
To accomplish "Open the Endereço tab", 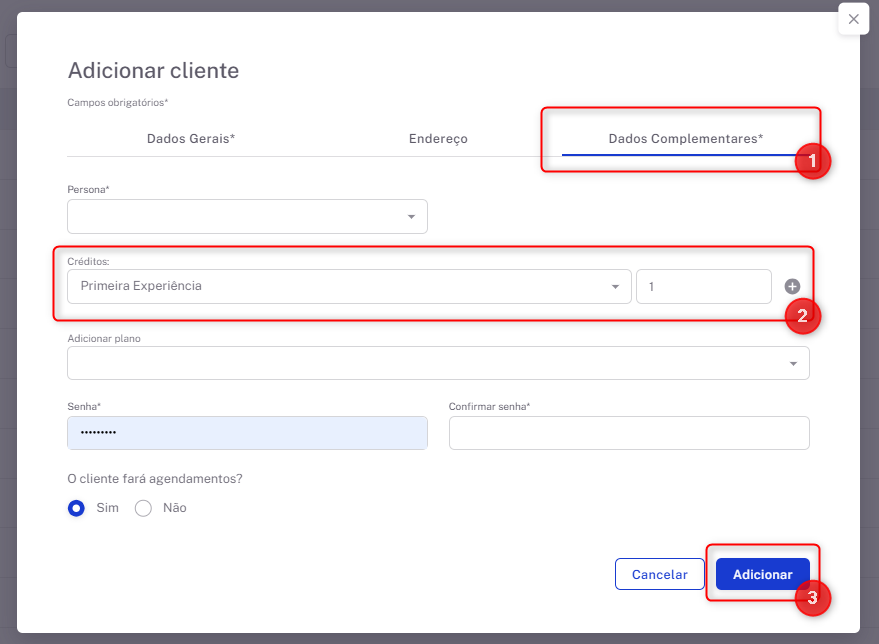I will pos(438,139).
